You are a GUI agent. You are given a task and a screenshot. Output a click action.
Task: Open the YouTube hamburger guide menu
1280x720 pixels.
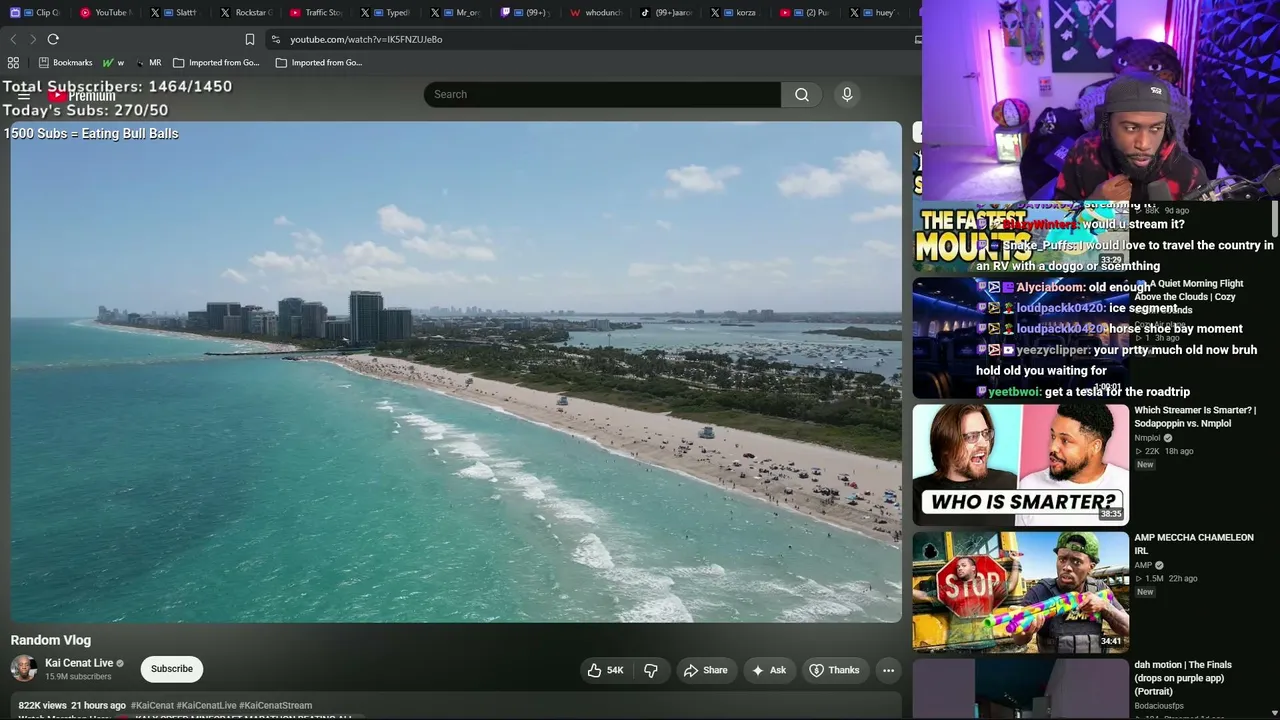[24, 96]
